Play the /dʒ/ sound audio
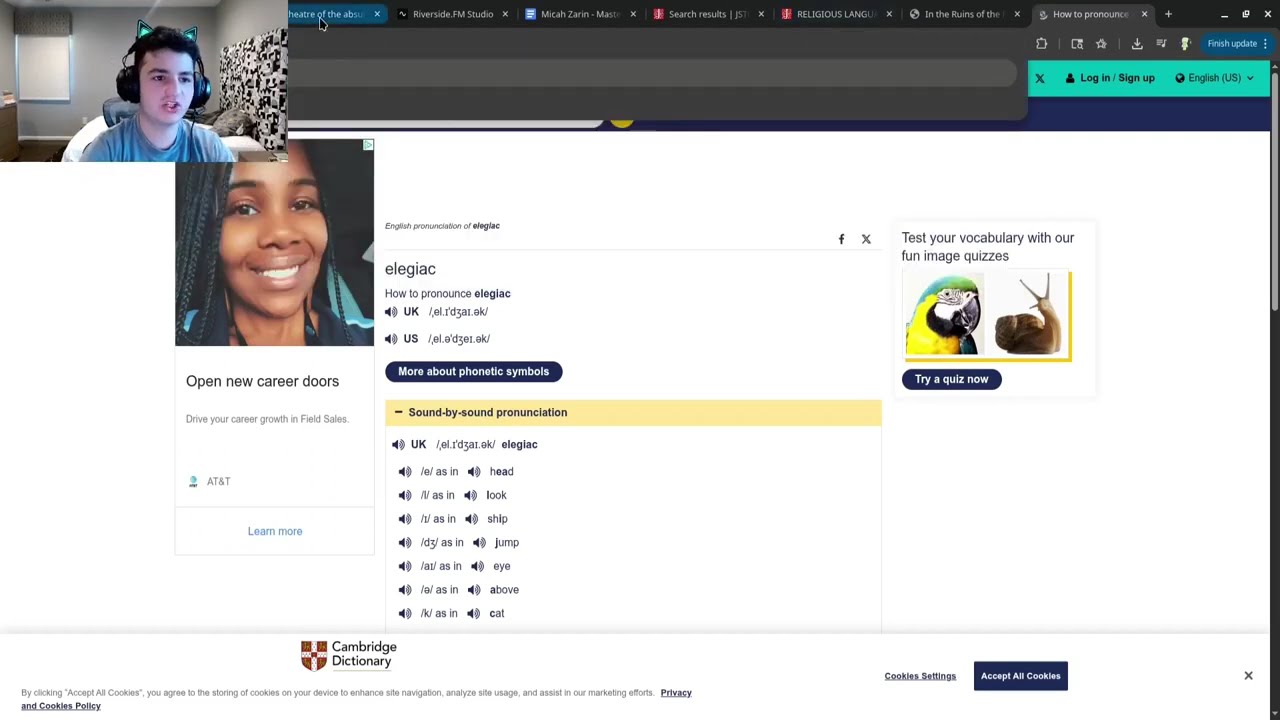1280x720 pixels. 405,543
